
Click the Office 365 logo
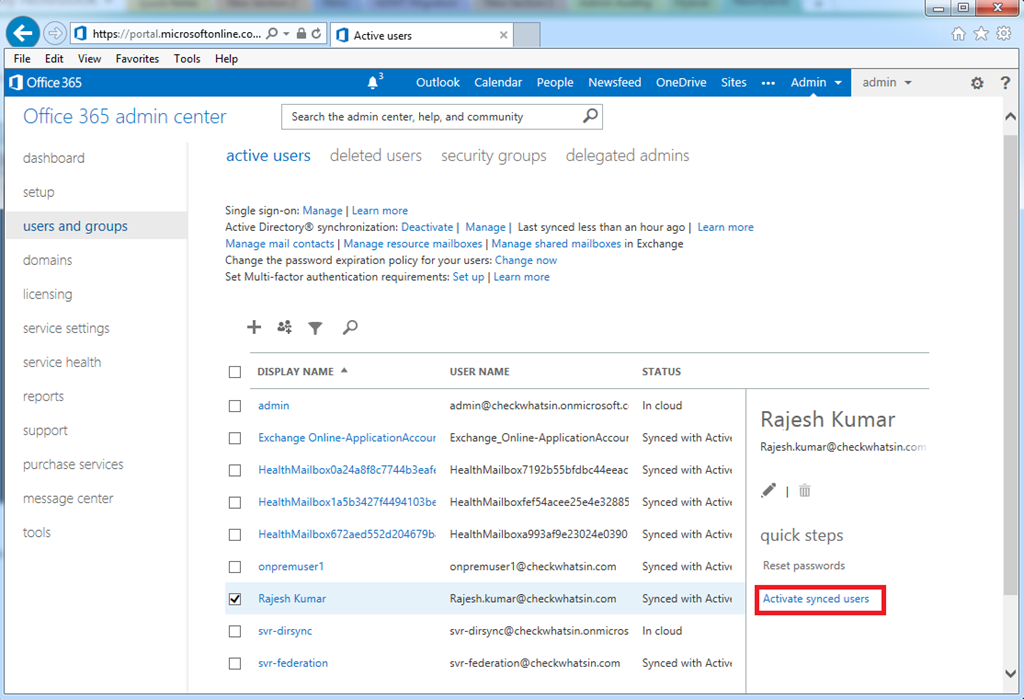(x=46, y=82)
